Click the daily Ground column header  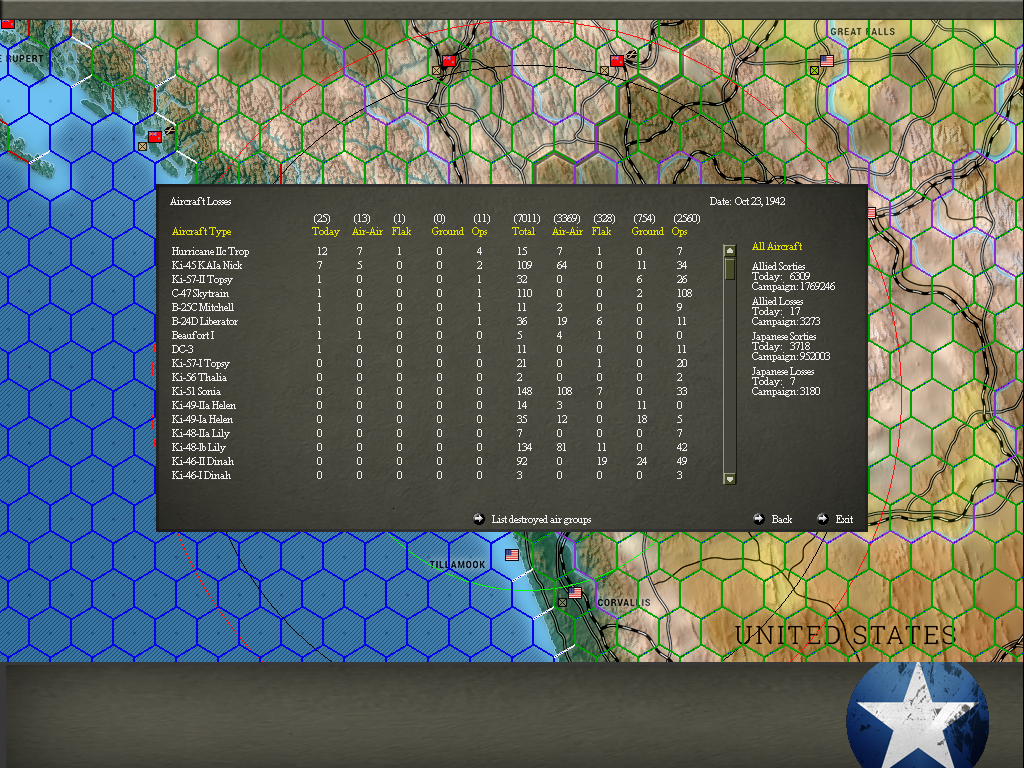(447, 231)
